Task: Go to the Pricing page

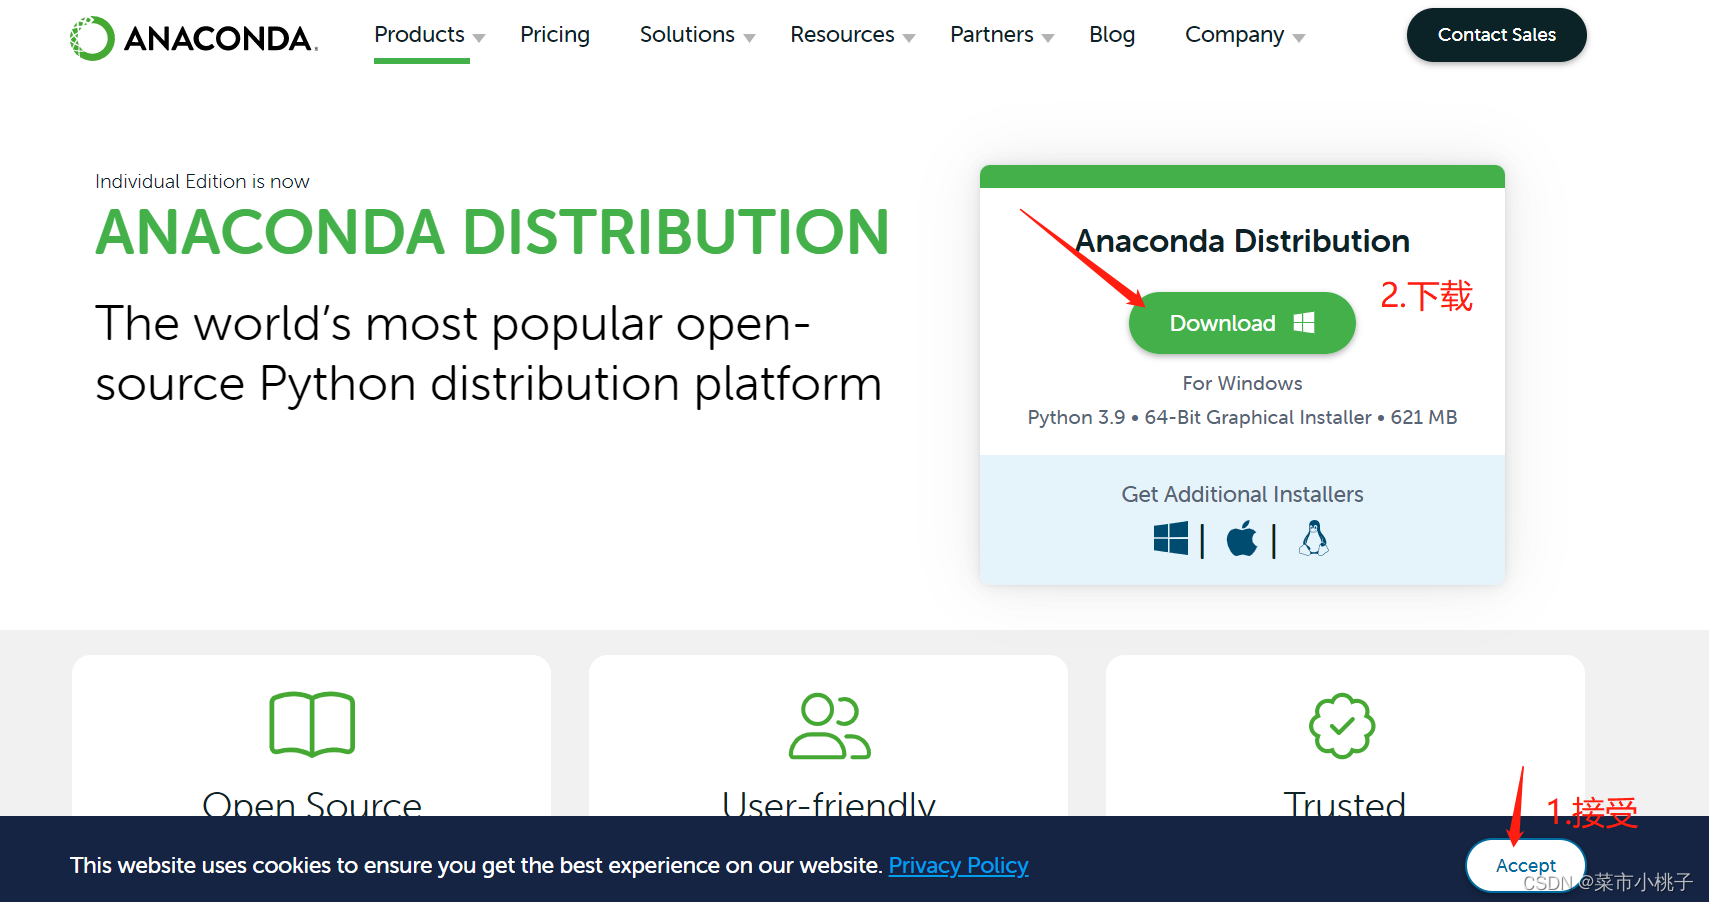Action: pyautogui.click(x=555, y=34)
